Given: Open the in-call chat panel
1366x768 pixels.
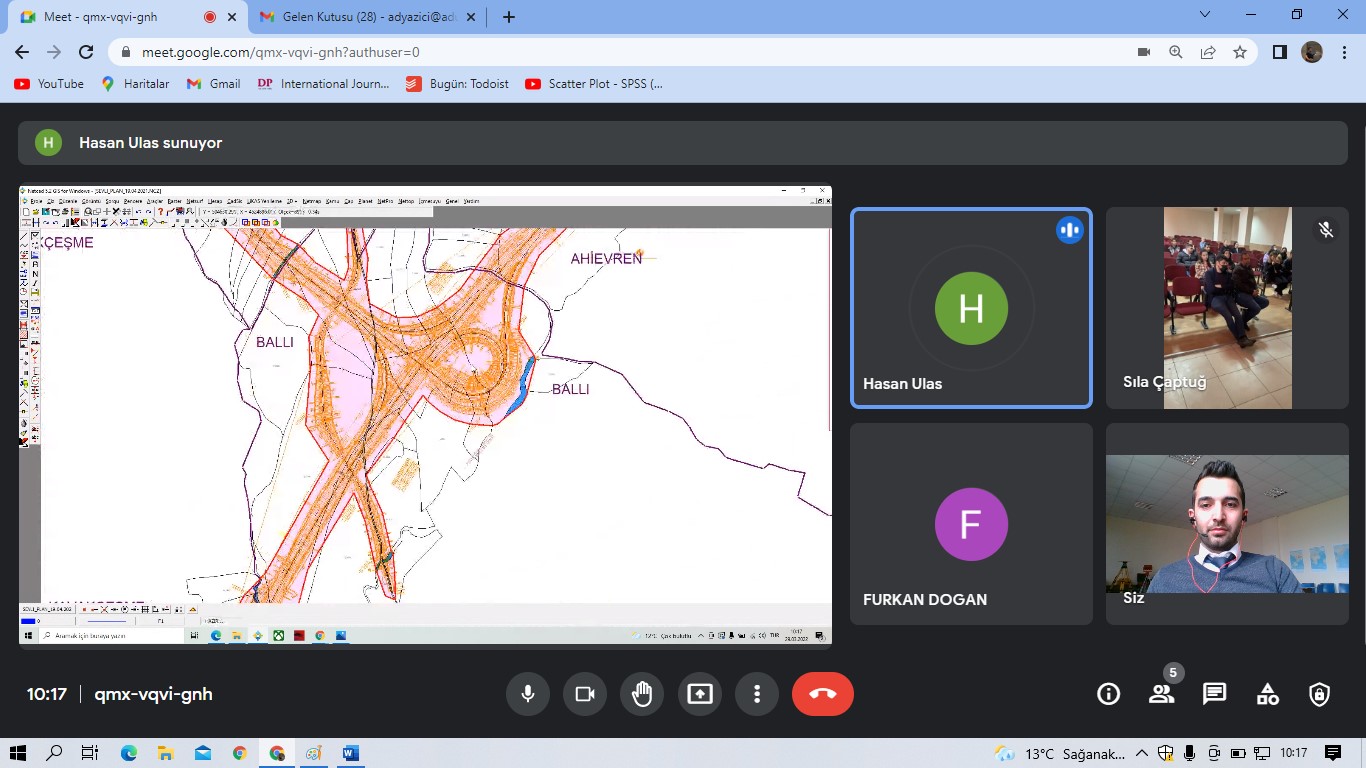Looking at the screenshot, I should click(x=1214, y=694).
